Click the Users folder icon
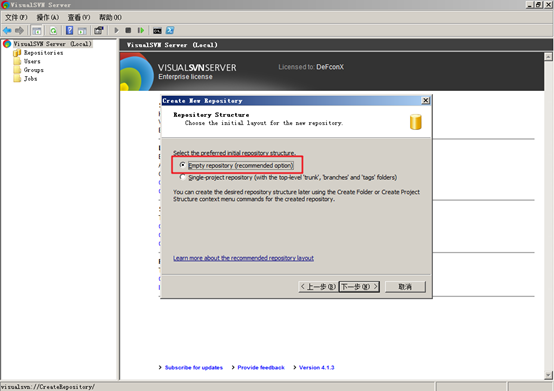 [x=17, y=61]
